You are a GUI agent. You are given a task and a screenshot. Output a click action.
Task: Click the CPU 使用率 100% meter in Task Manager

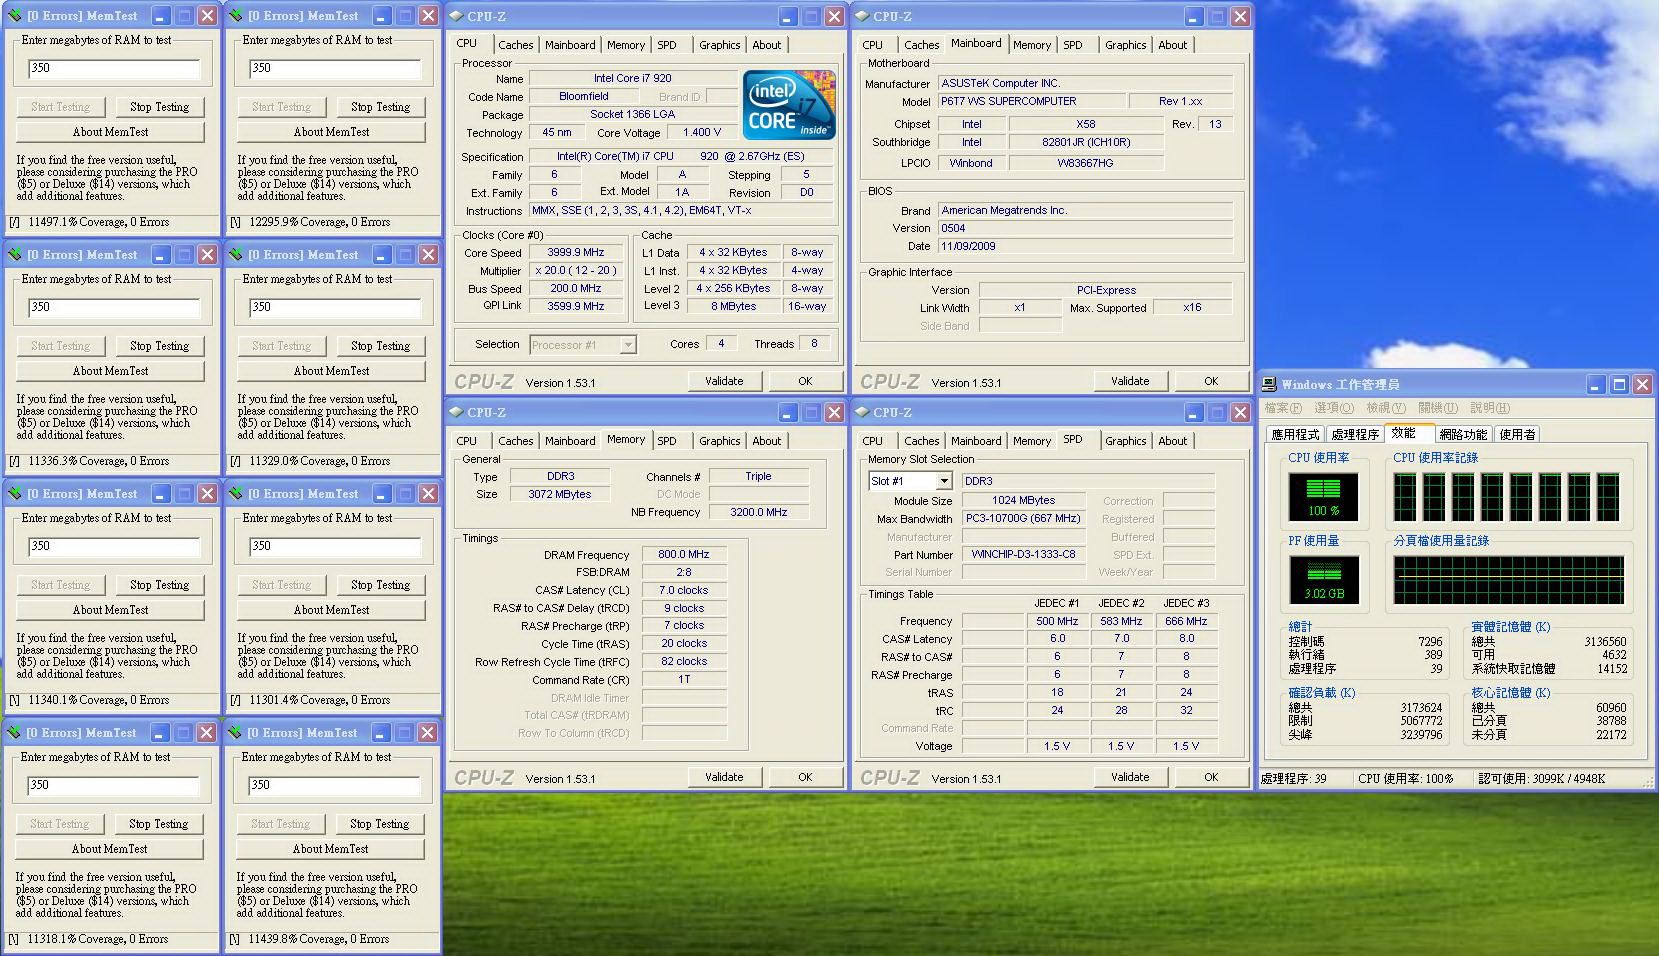pos(1323,498)
